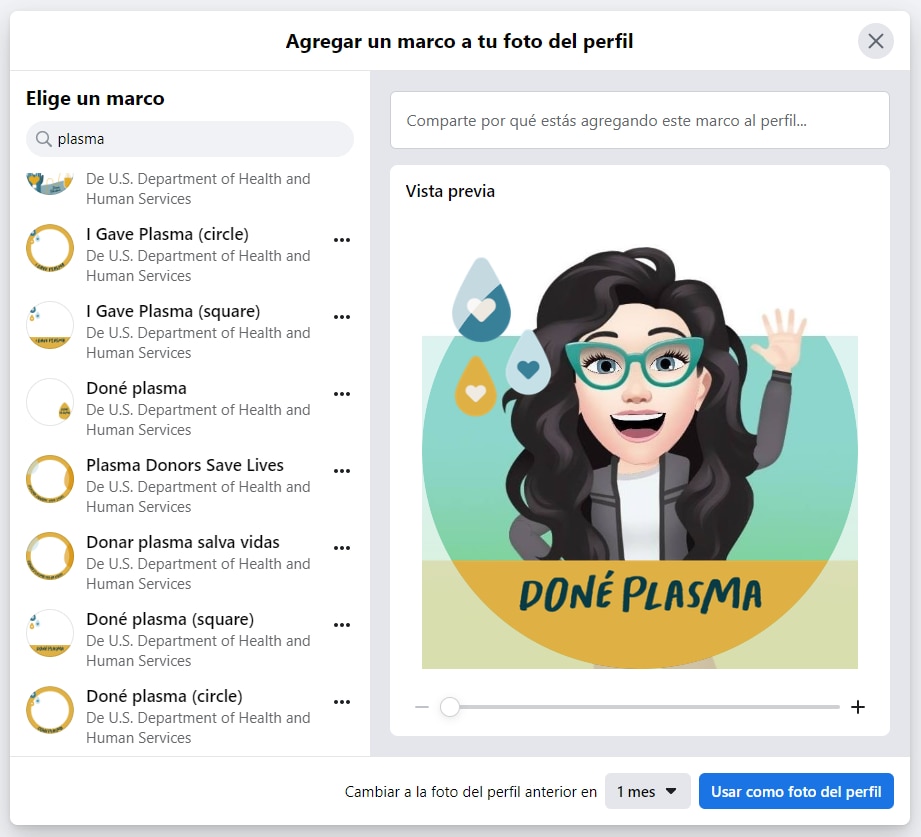Click Usar como foto del perfil button
The height and width of the screenshot is (837, 921).
(x=796, y=791)
